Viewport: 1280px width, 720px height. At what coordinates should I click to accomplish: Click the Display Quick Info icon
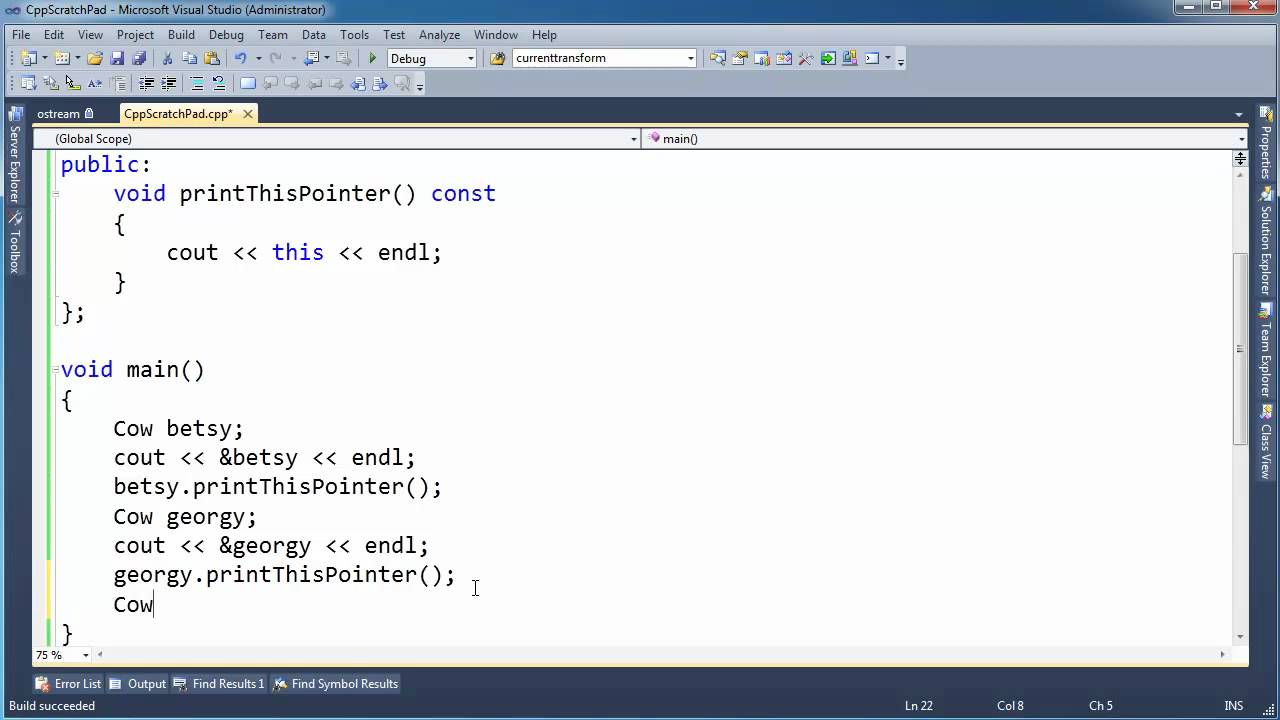(x=72, y=83)
